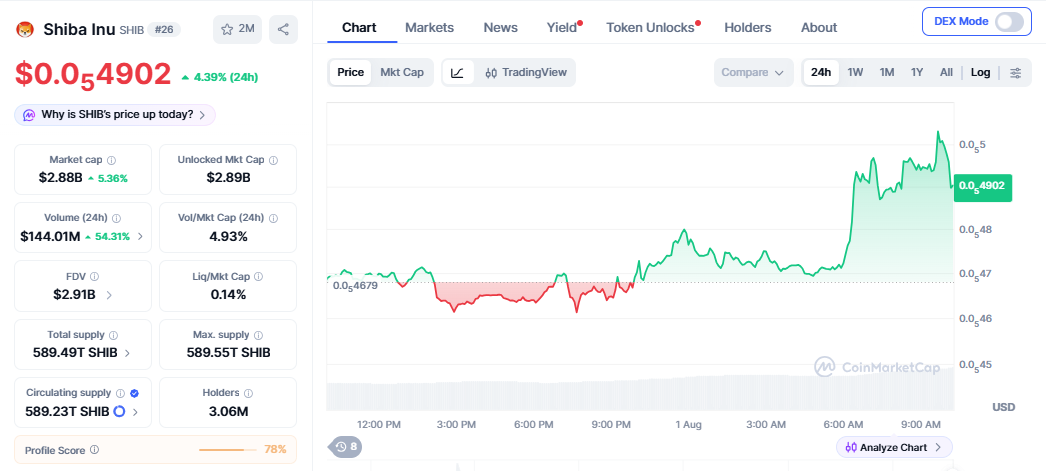
Task: Show Volume (24h) info icon
Action: tap(117, 218)
